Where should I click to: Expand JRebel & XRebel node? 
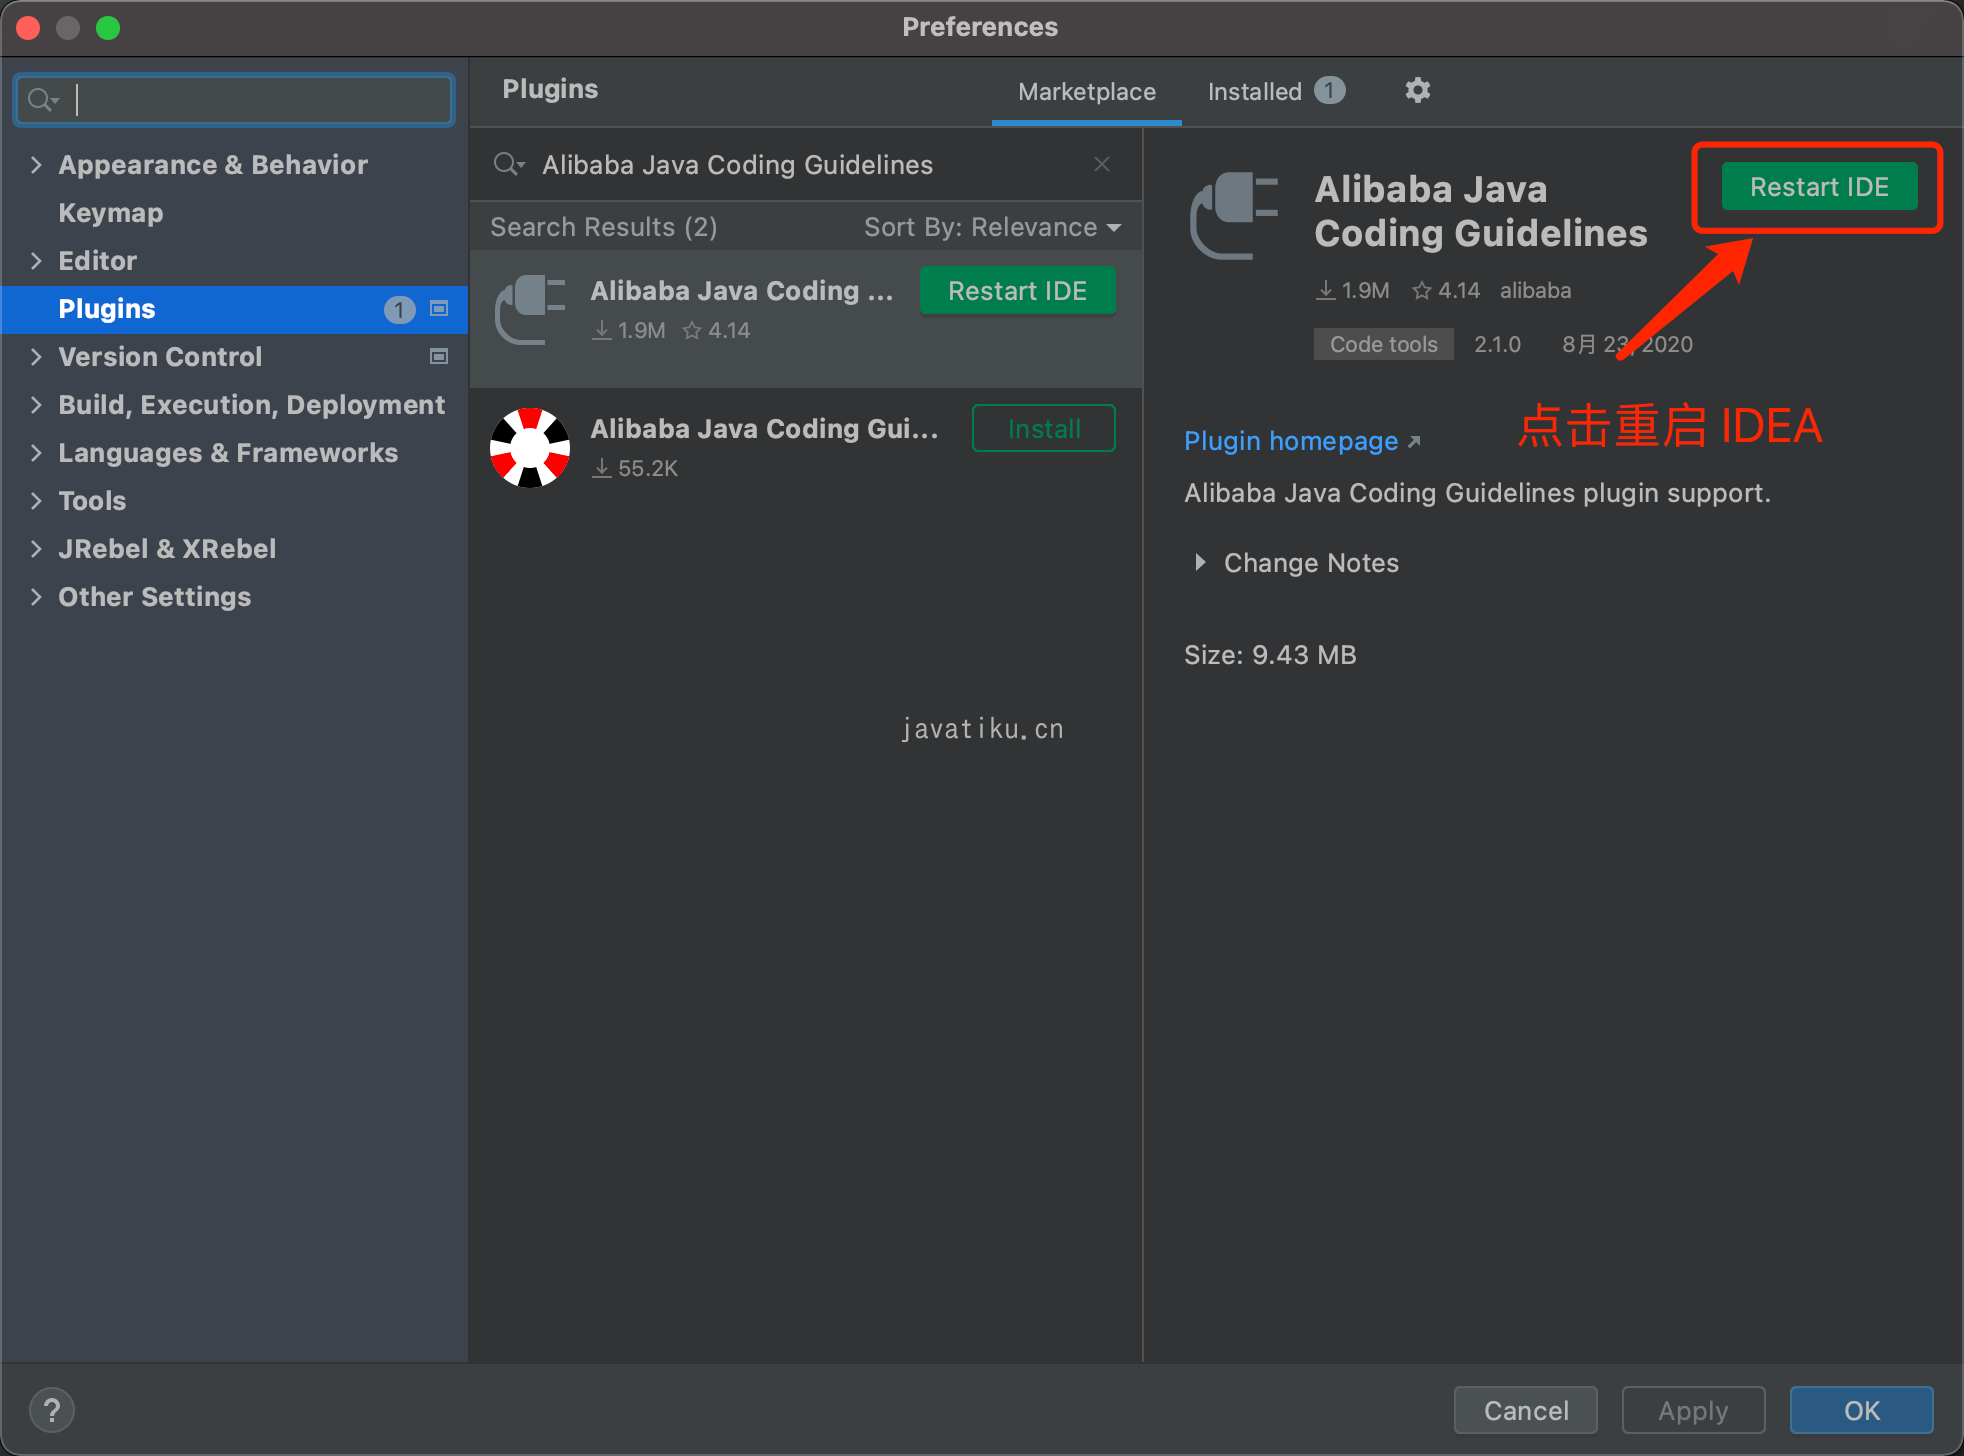pyautogui.click(x=36, y=549)
